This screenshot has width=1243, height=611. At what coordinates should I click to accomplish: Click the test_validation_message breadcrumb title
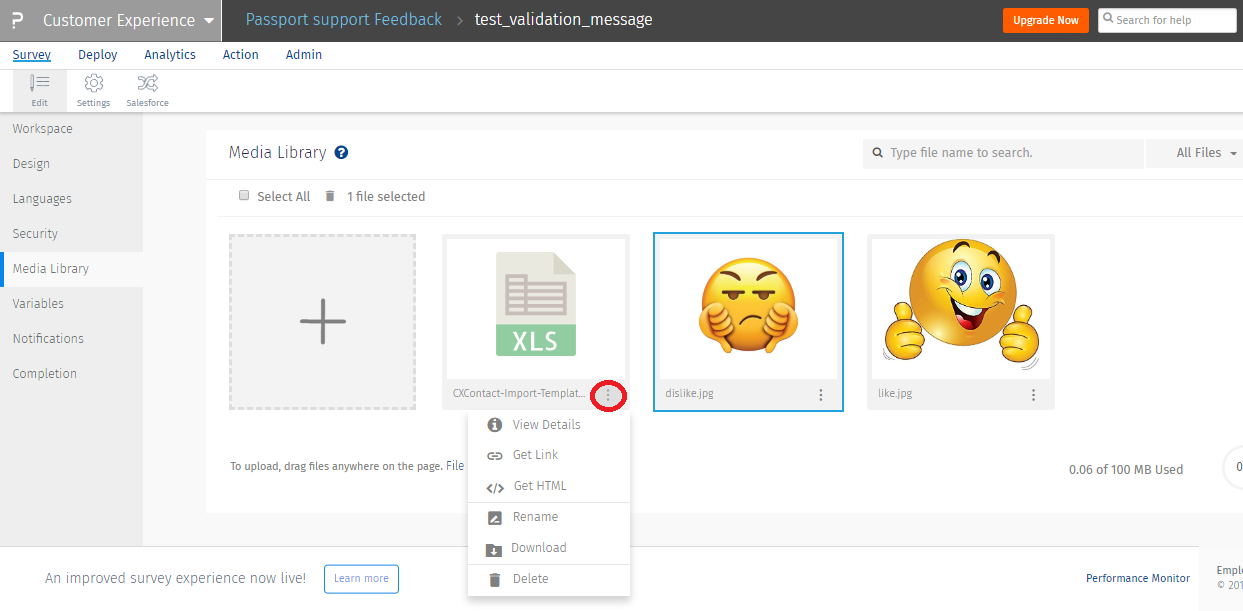563,19
